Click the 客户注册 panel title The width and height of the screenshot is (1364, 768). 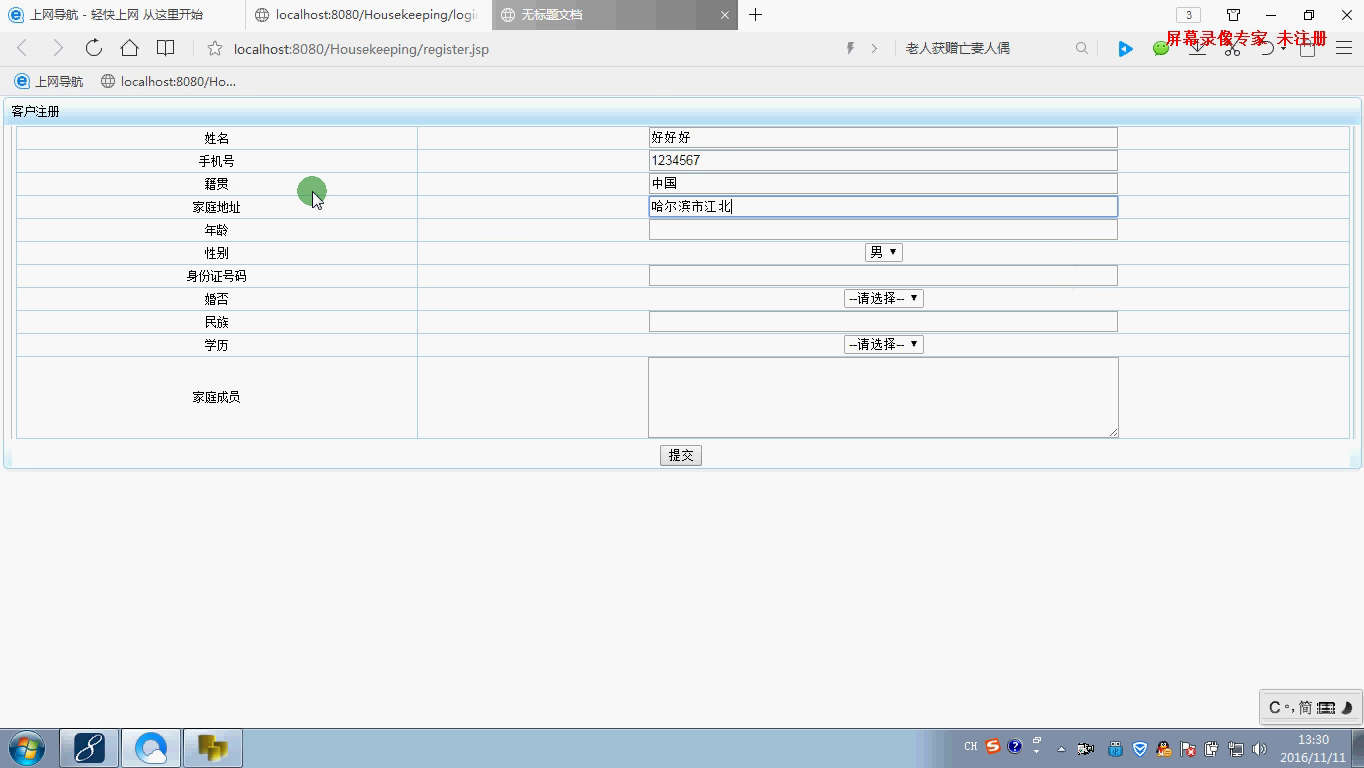pyautogui.click(x=36, y=111)
